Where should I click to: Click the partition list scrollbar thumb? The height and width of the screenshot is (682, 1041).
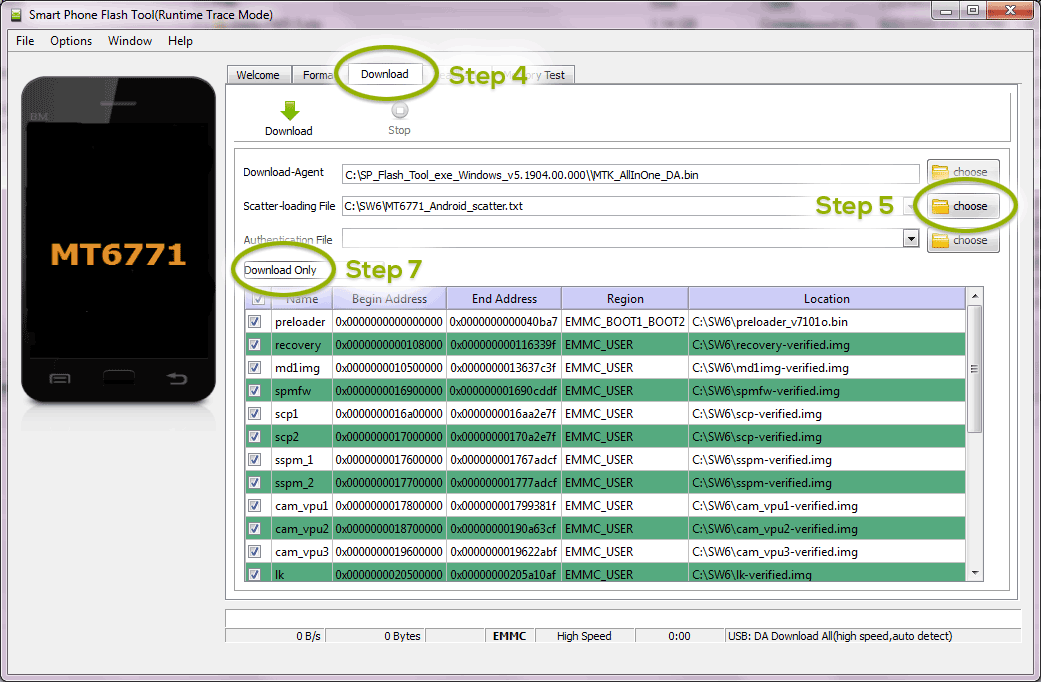tap(975, 369)
